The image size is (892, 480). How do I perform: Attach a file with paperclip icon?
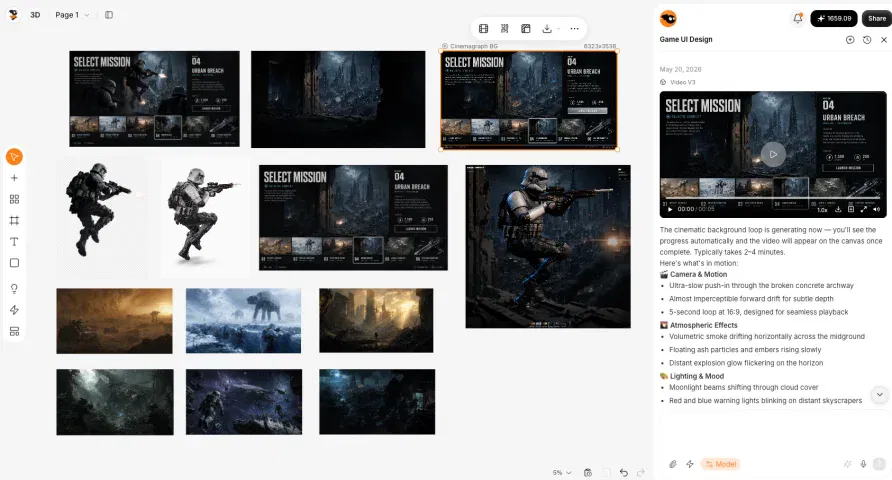[672, 464]
